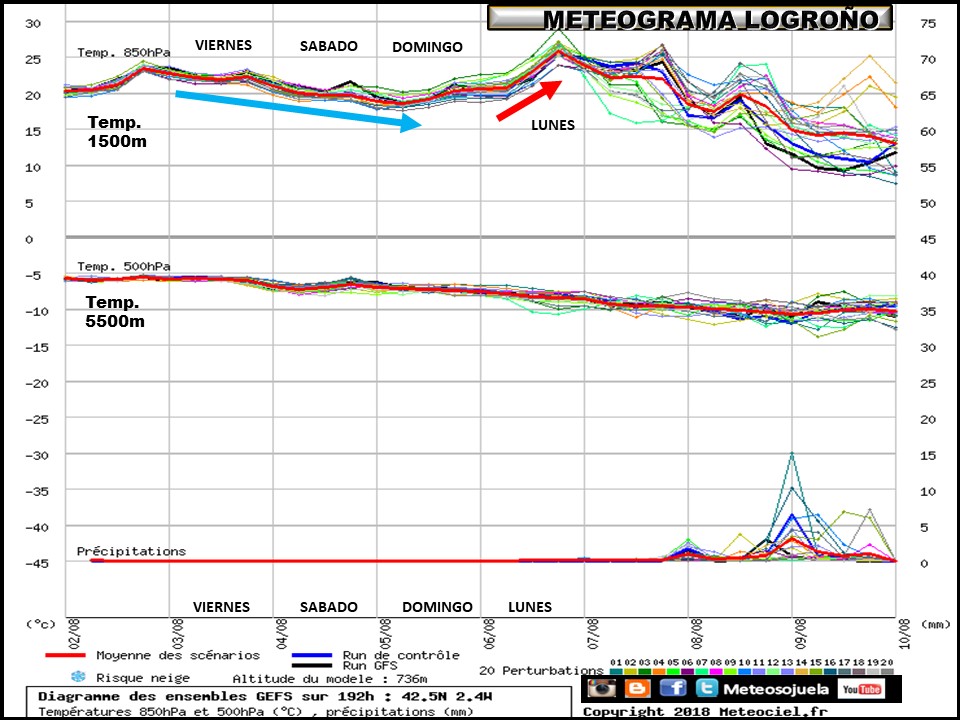Click the Précipitations series label
This screenshot has width=960, height=720.
(131, 551)
